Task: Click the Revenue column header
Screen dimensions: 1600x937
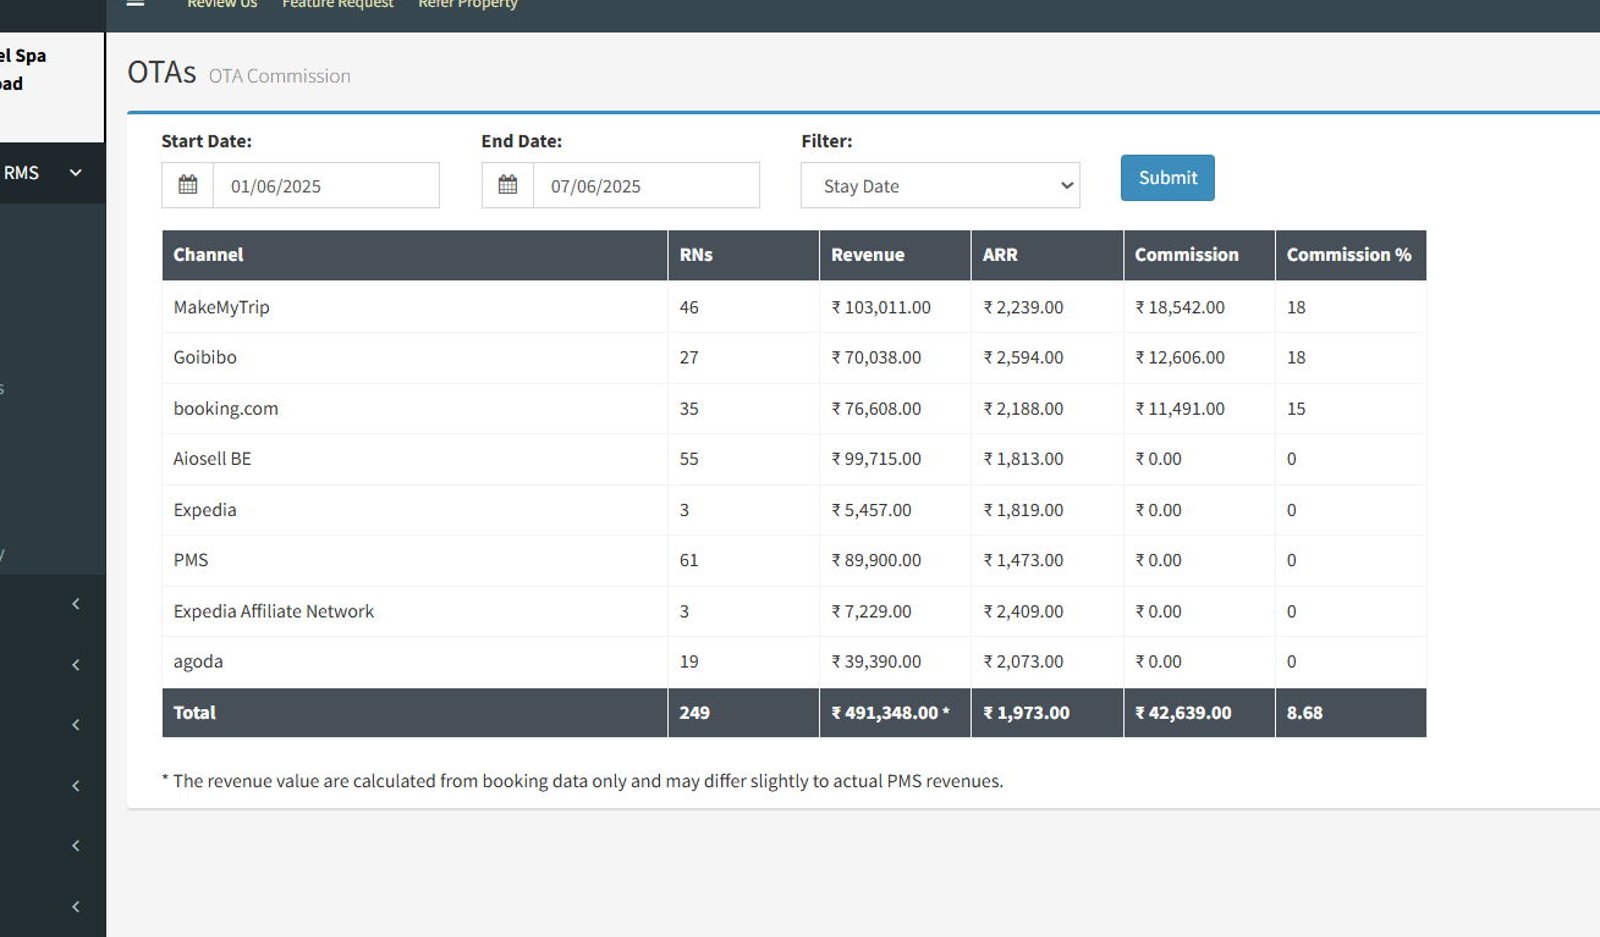Action: click(x=895, y=255)
